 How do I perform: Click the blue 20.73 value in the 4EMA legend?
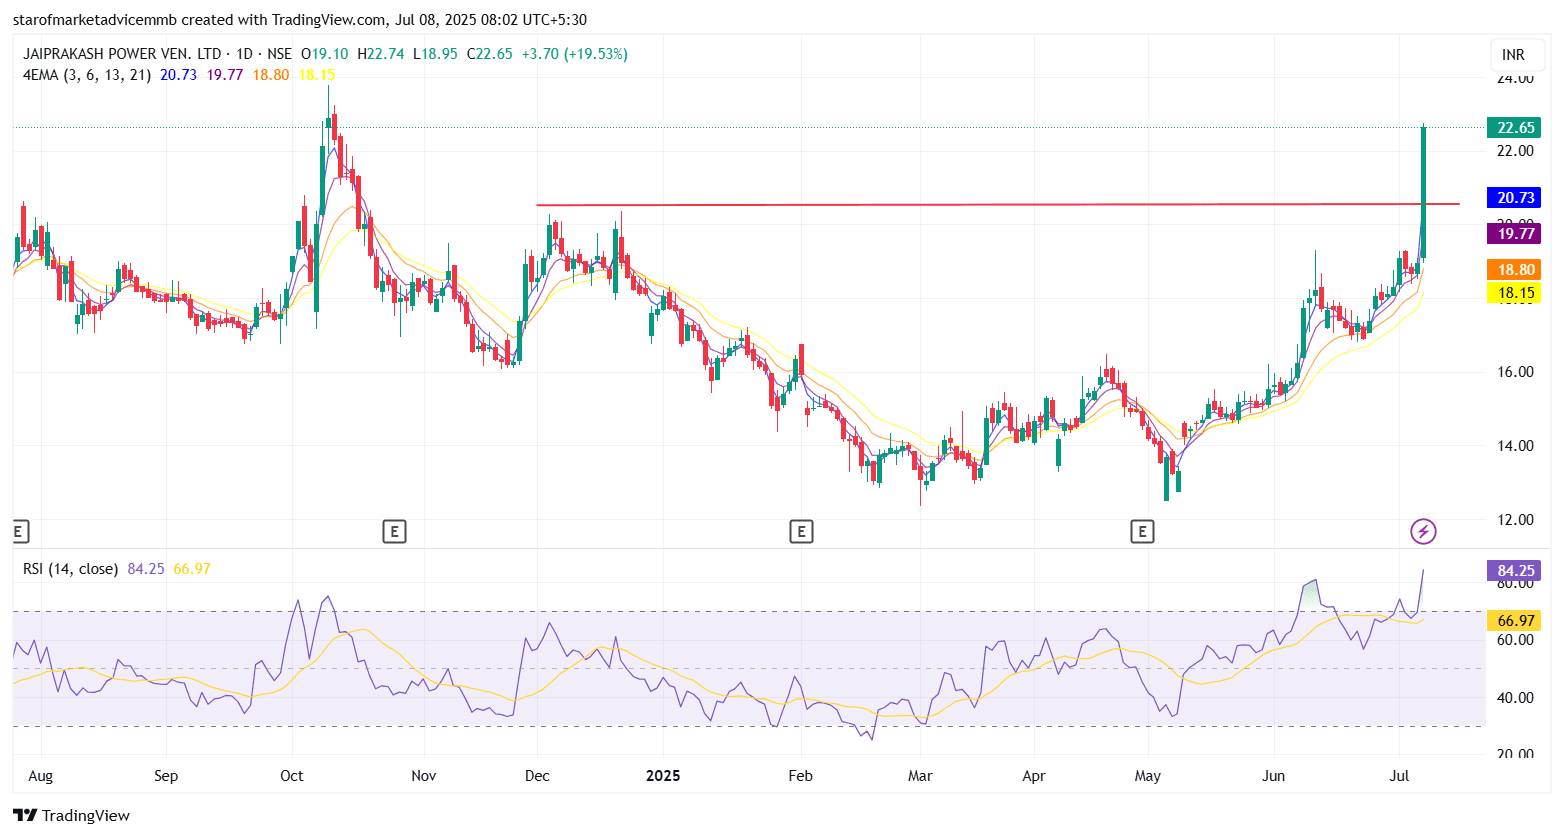178,75
